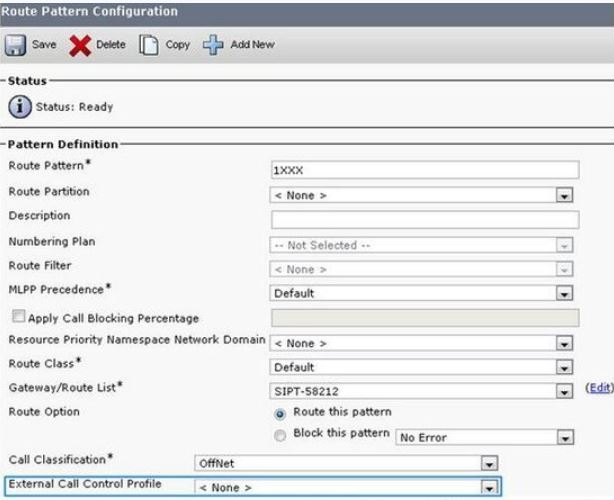The width and height of the screenshot is (614, 500).
Task: Click the Edit link beside Gateway/Route List
Action: [598, 389]
